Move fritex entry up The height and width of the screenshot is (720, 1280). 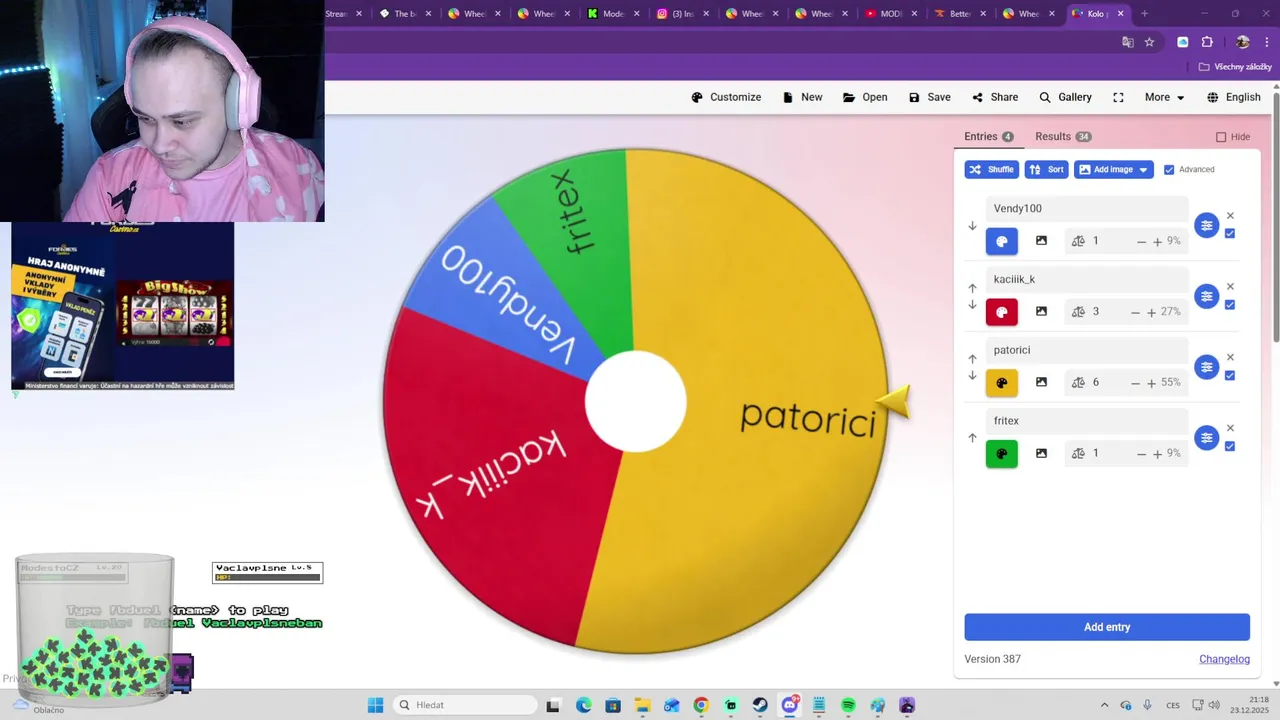click(x=972, y=438)
